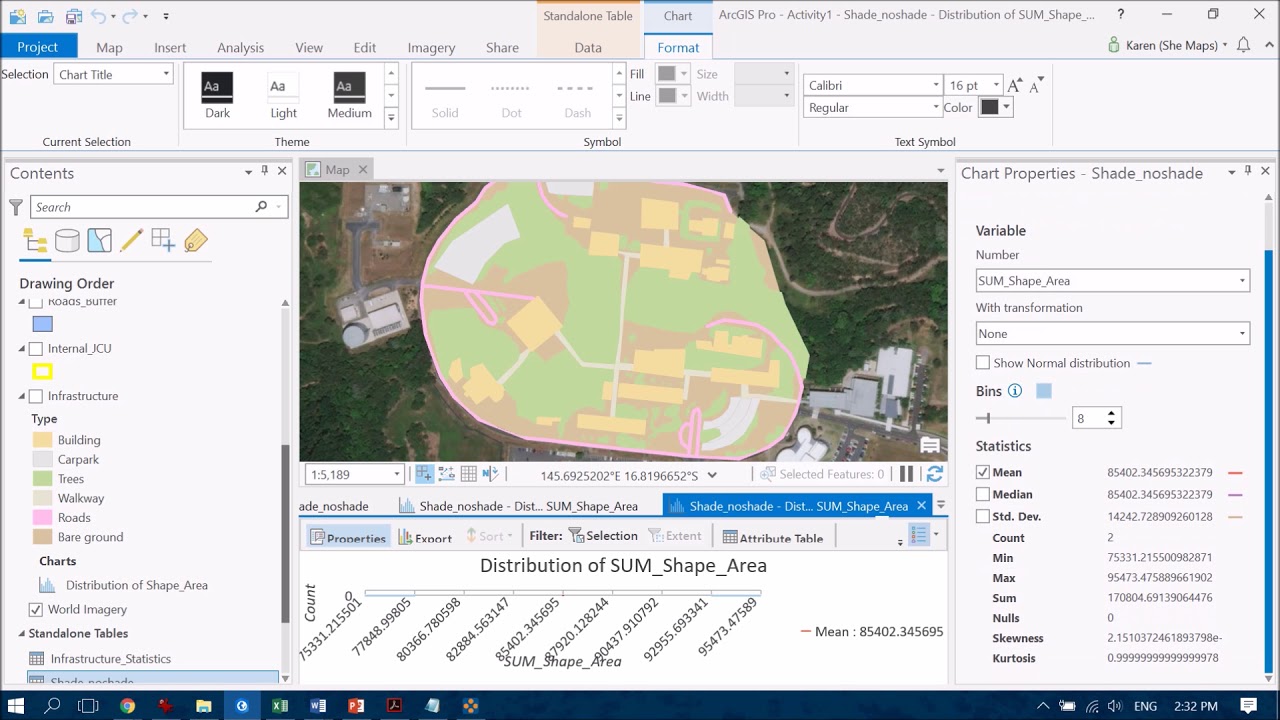Screen dimensions: 1280x720
Task: Click the text Color swatch
Action: coord(990,107)
